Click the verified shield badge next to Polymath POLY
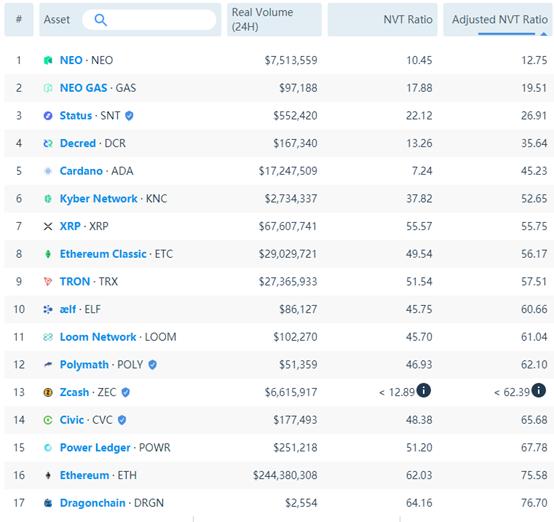Screen dimensions: 554x522 (152, 365)
